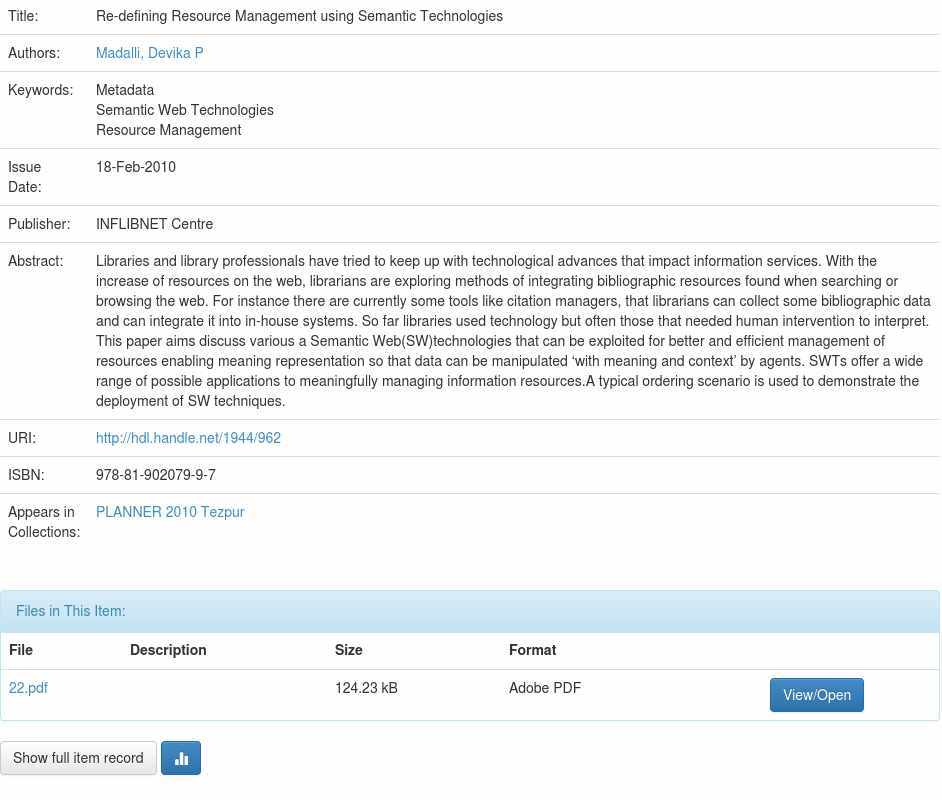
Task: Click the File column header
Action: pos(21,650)
